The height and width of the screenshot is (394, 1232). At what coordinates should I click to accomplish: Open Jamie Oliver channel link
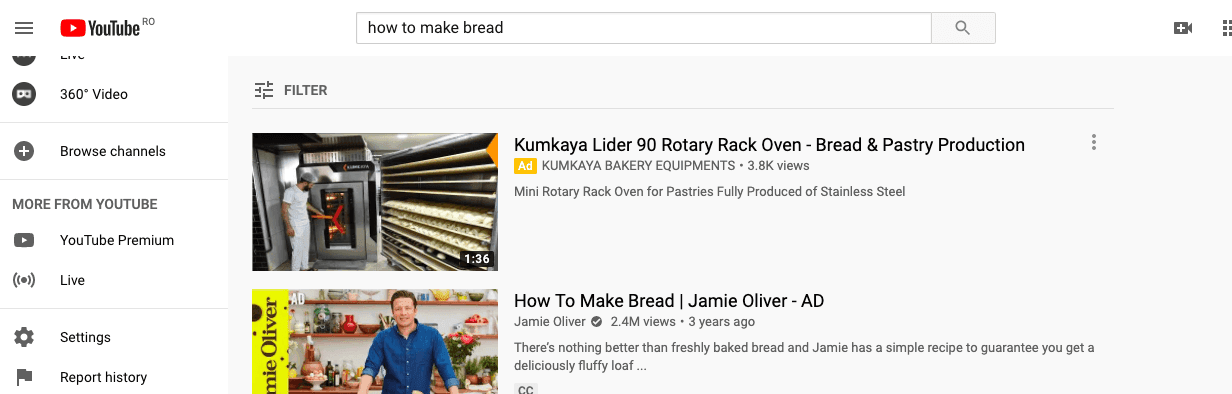550,322
